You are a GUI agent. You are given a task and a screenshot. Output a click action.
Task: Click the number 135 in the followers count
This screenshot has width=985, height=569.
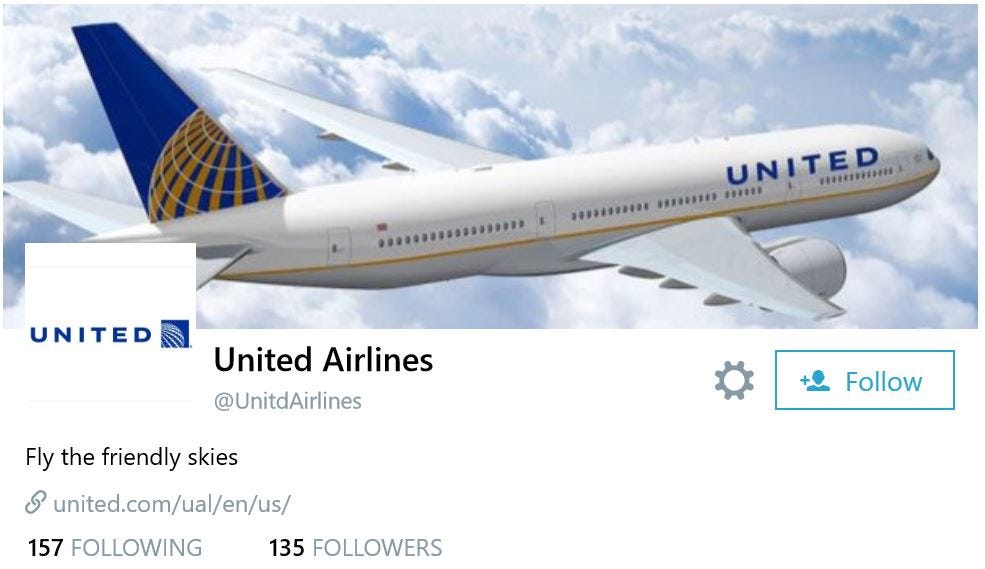click(286, 548)
